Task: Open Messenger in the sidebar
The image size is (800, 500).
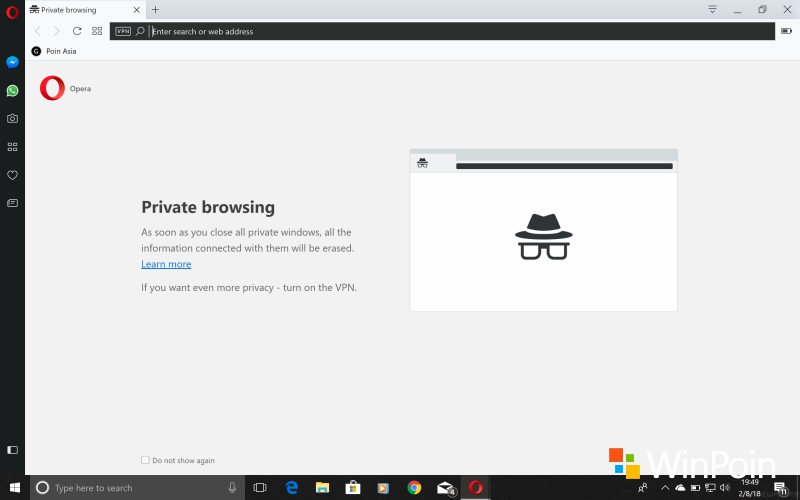Action: 12,62
